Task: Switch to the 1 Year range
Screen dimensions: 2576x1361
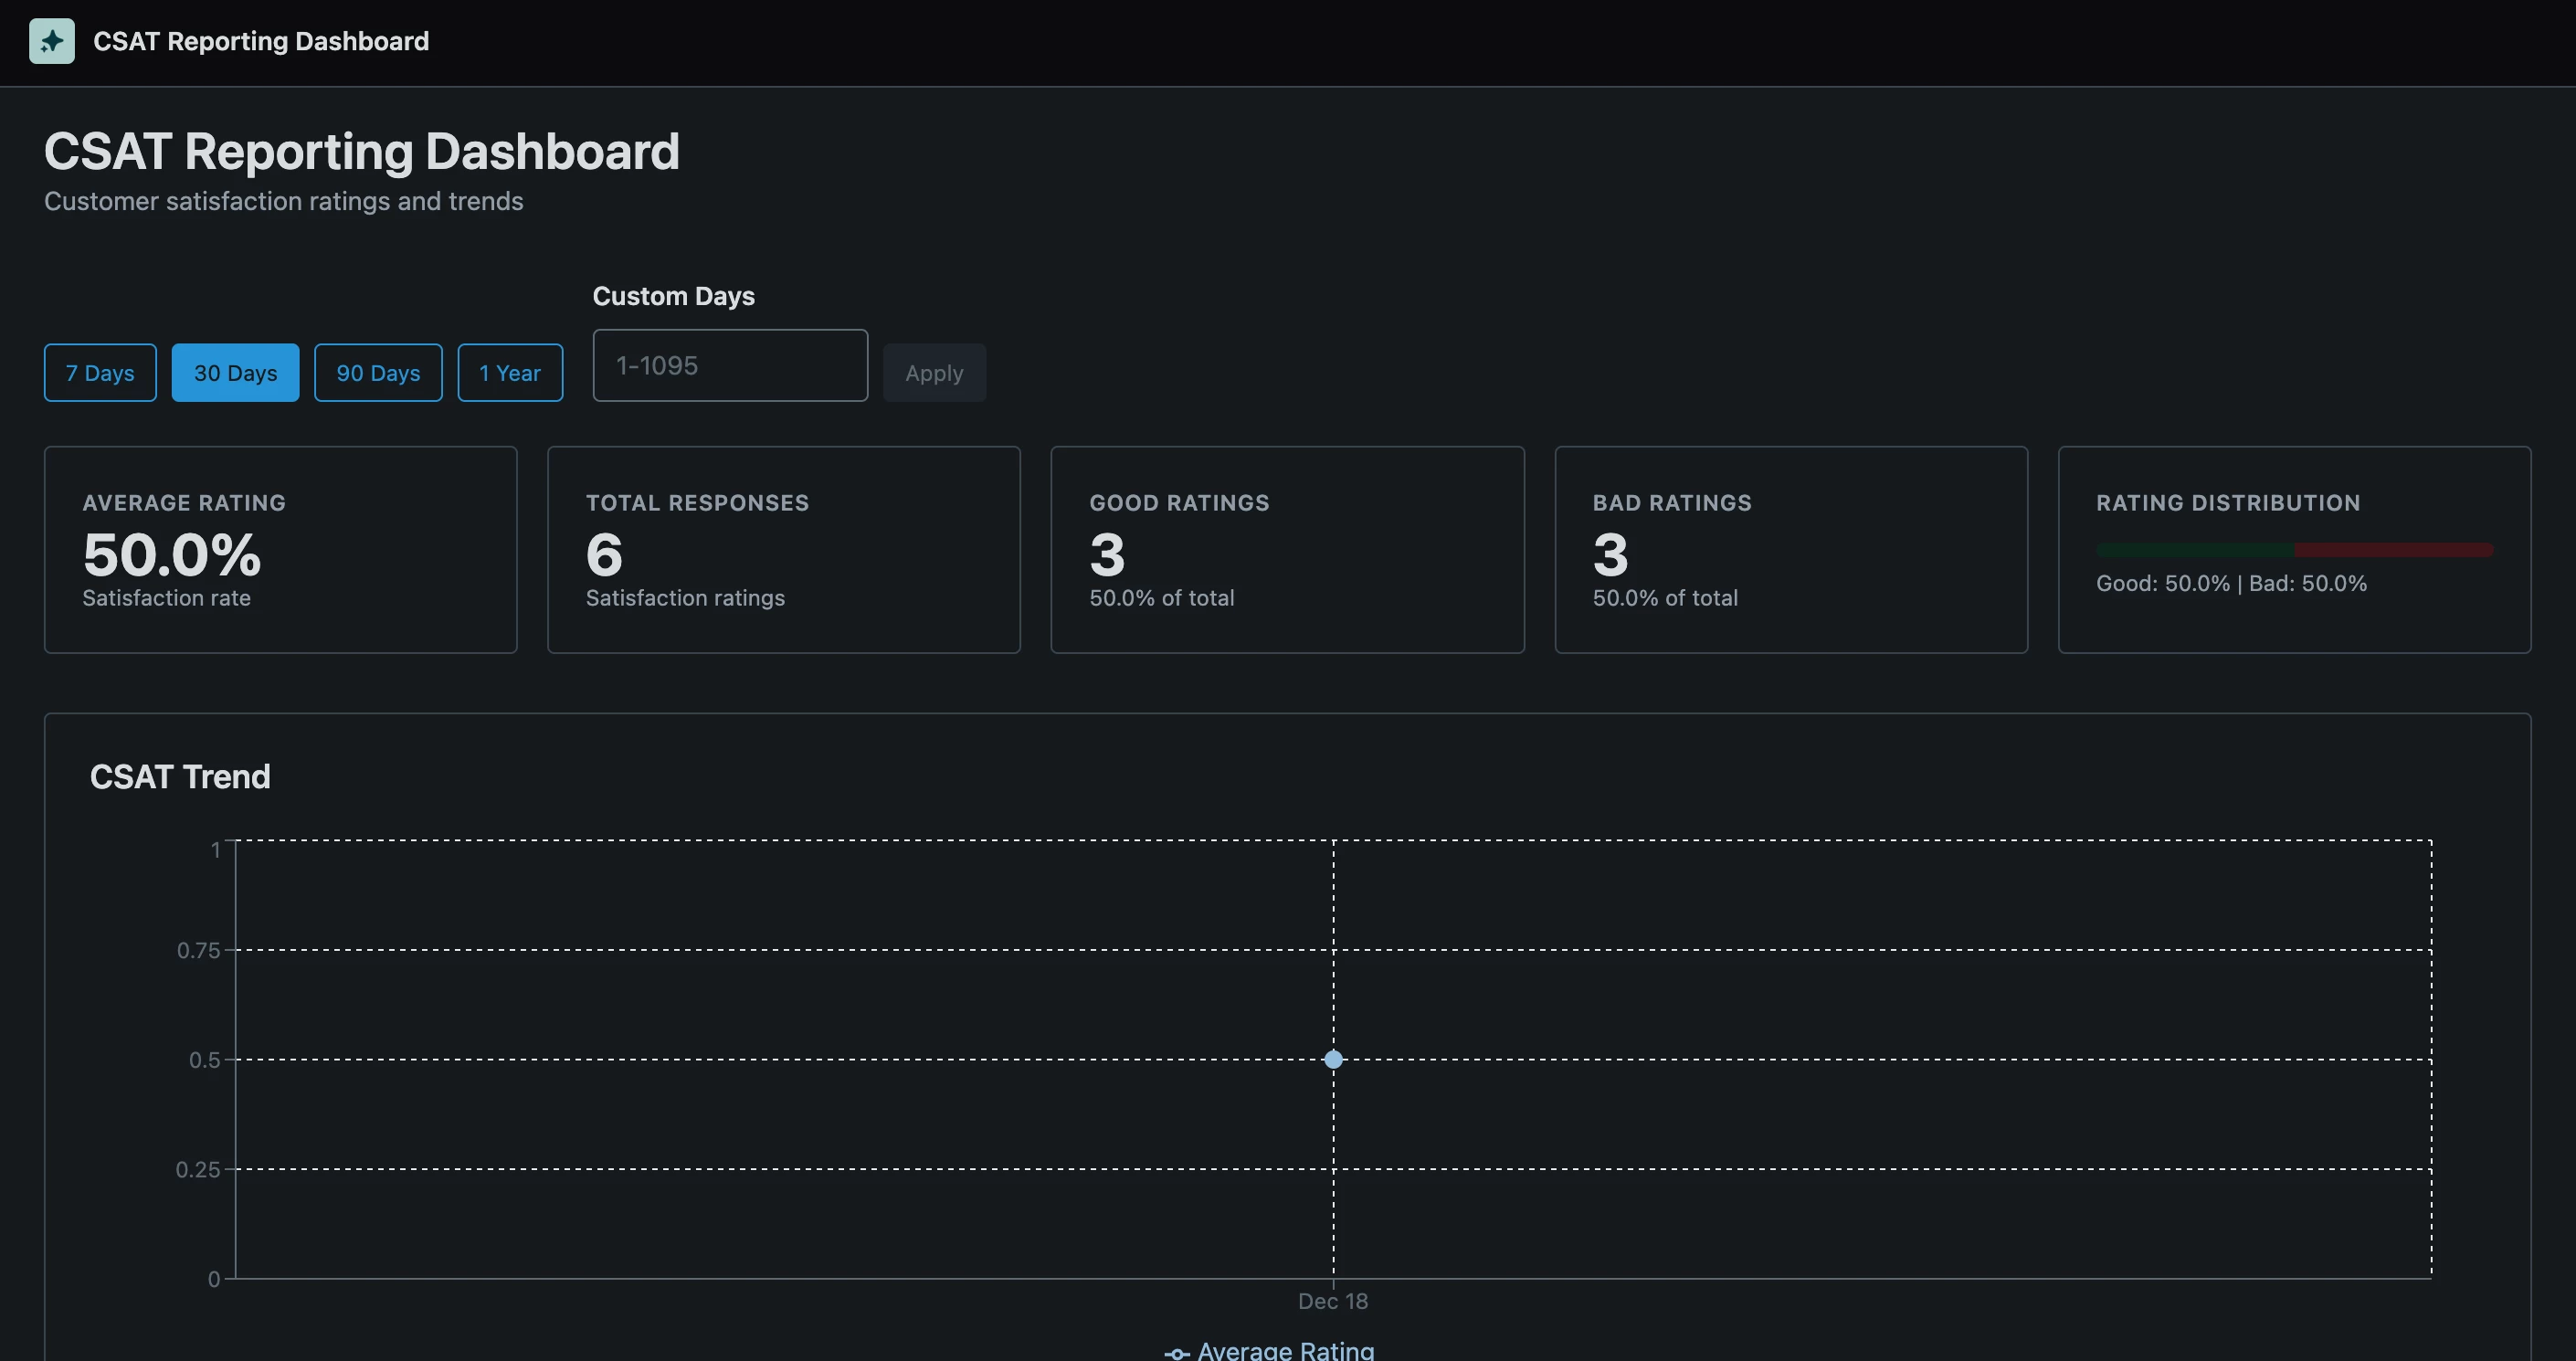Action: point(510,373)
